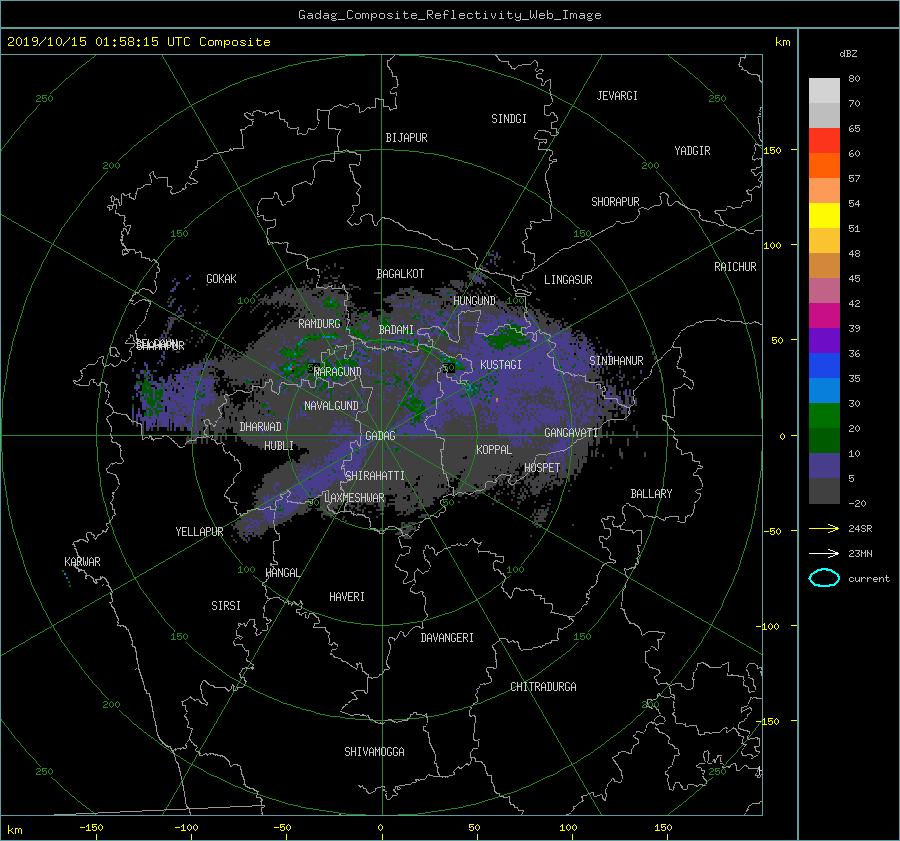900x841 pixels.
Task: Click the KUSTAGI city label
Action: [x=501, y=365]
